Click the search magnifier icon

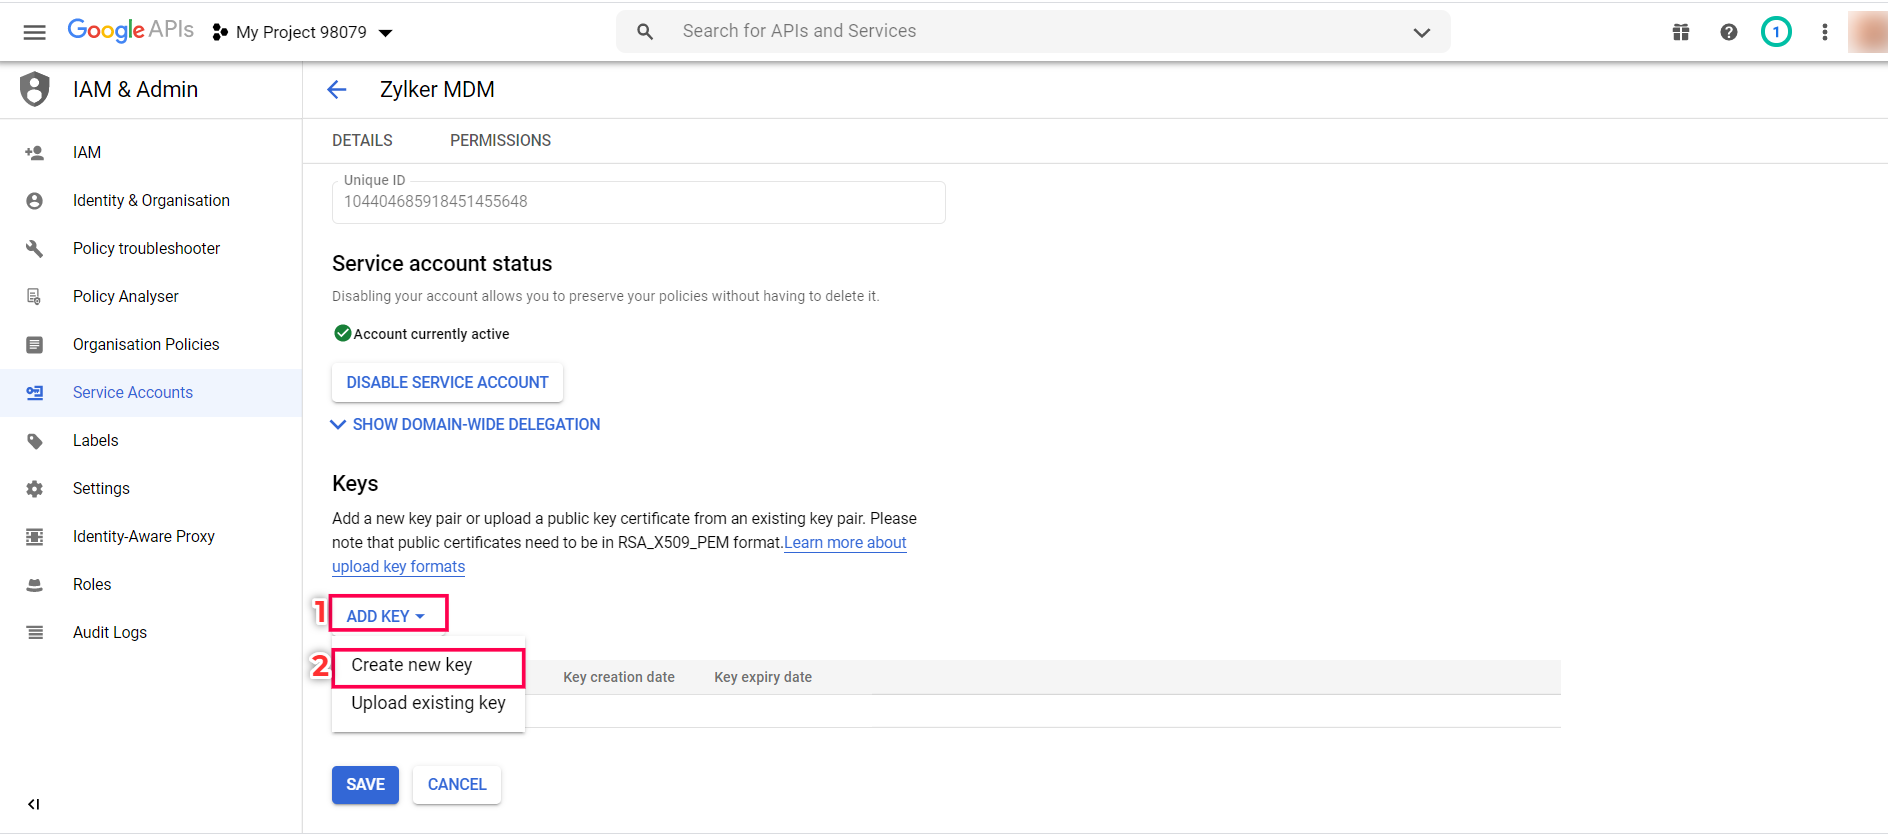(x=645, y=32)
